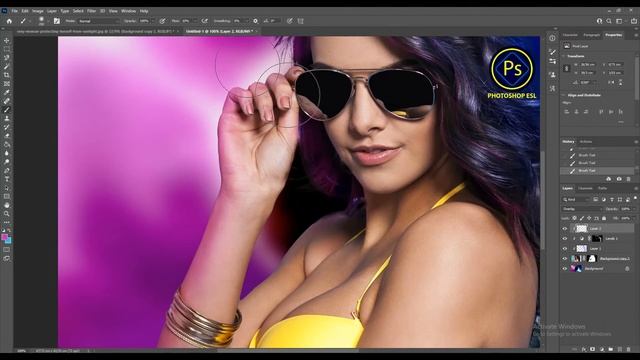Select the Zoom tool
640x360 pixels.
tap(7, 213)
